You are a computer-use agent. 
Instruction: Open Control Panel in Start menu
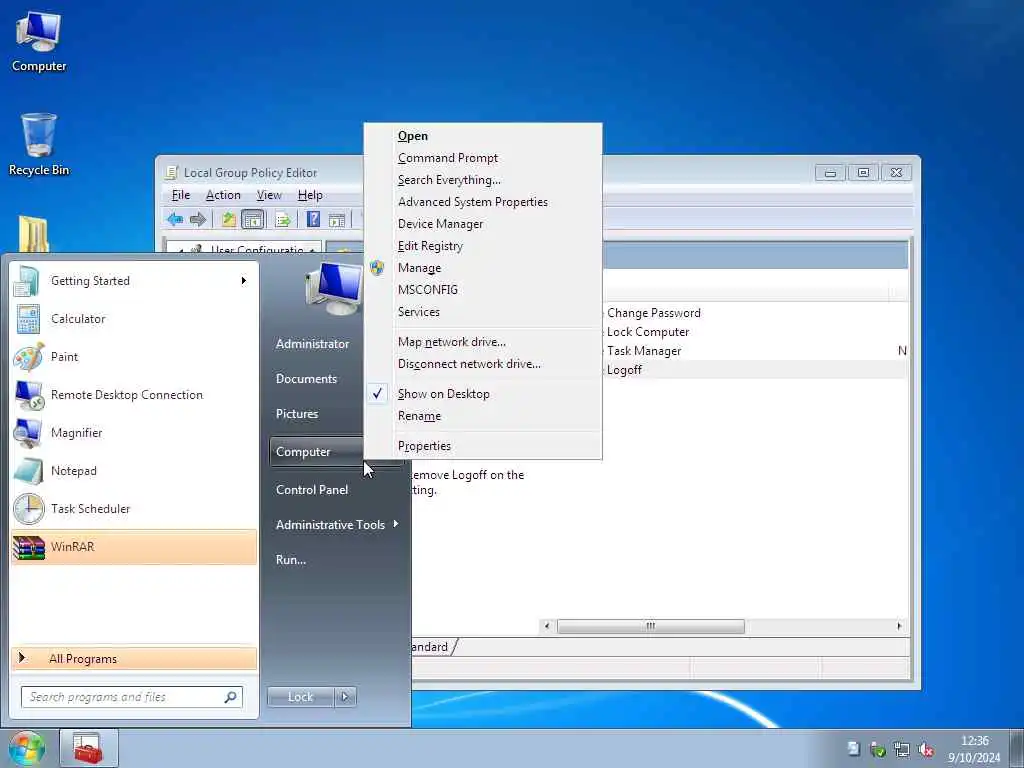click(x=312, y=490)
